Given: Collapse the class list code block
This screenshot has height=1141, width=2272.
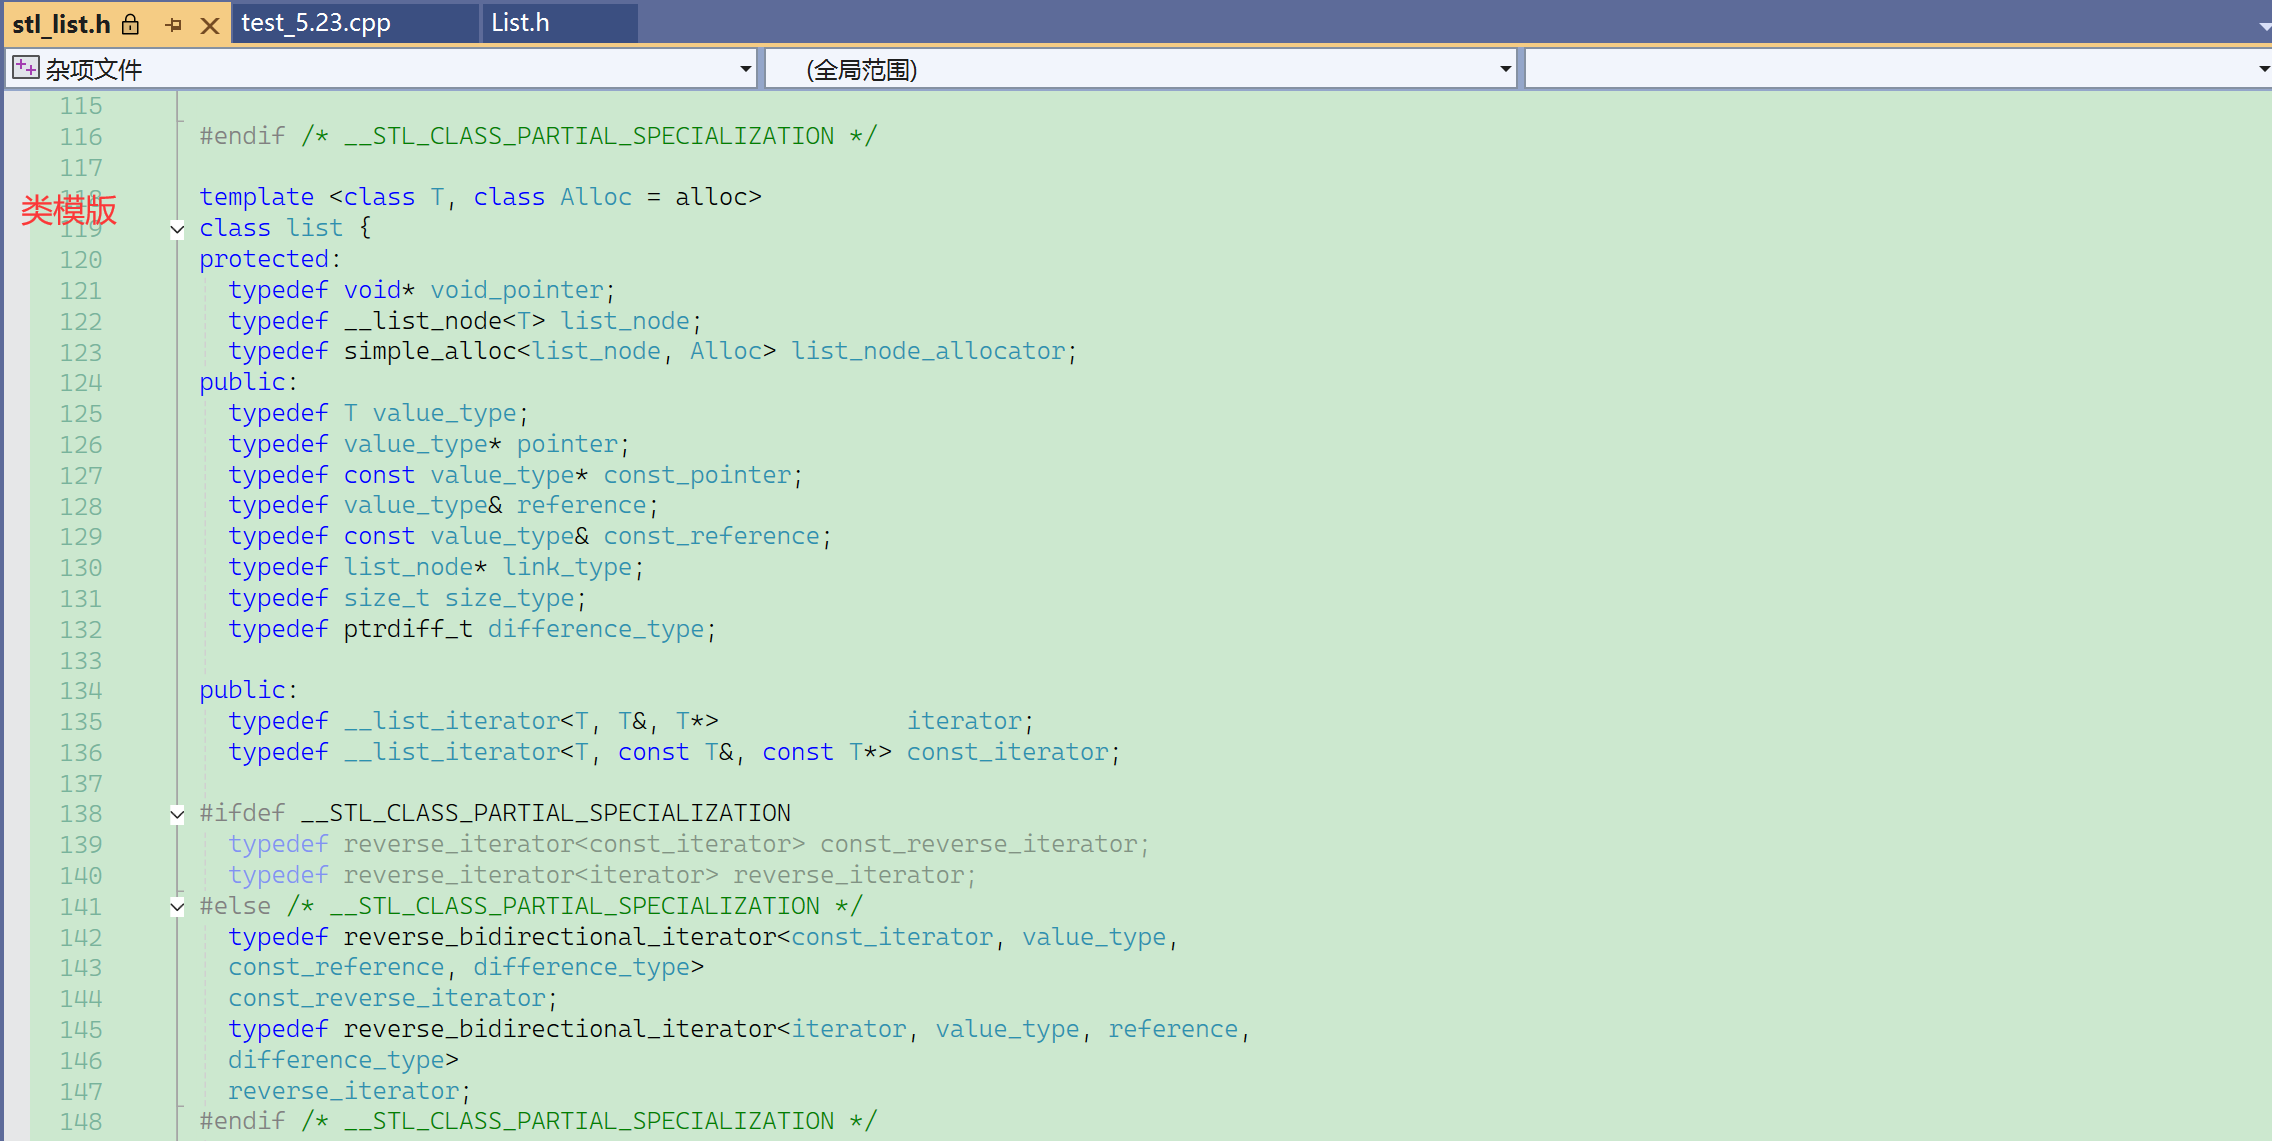Looking at the screenshot, I should (177, 229).
